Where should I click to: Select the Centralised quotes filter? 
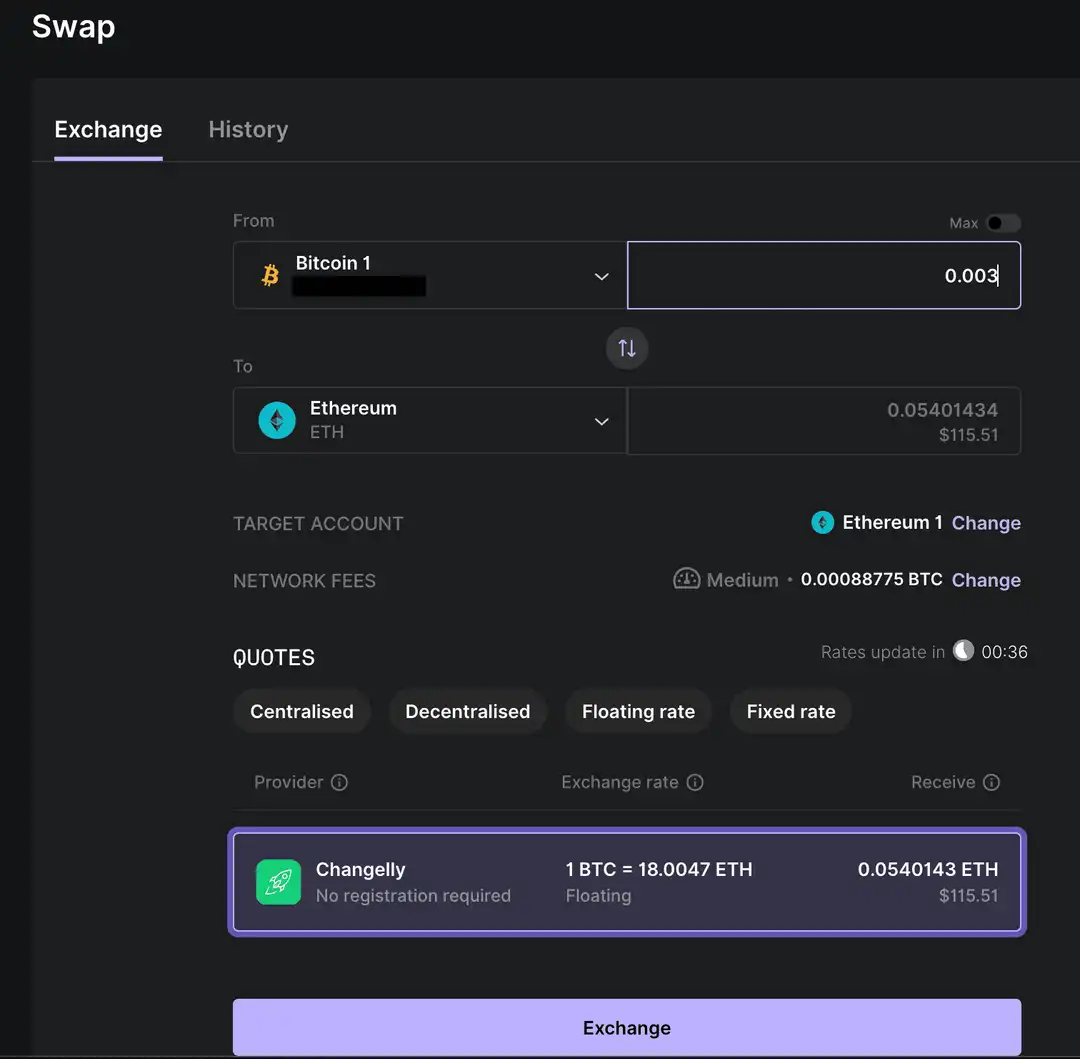point(301,711)
